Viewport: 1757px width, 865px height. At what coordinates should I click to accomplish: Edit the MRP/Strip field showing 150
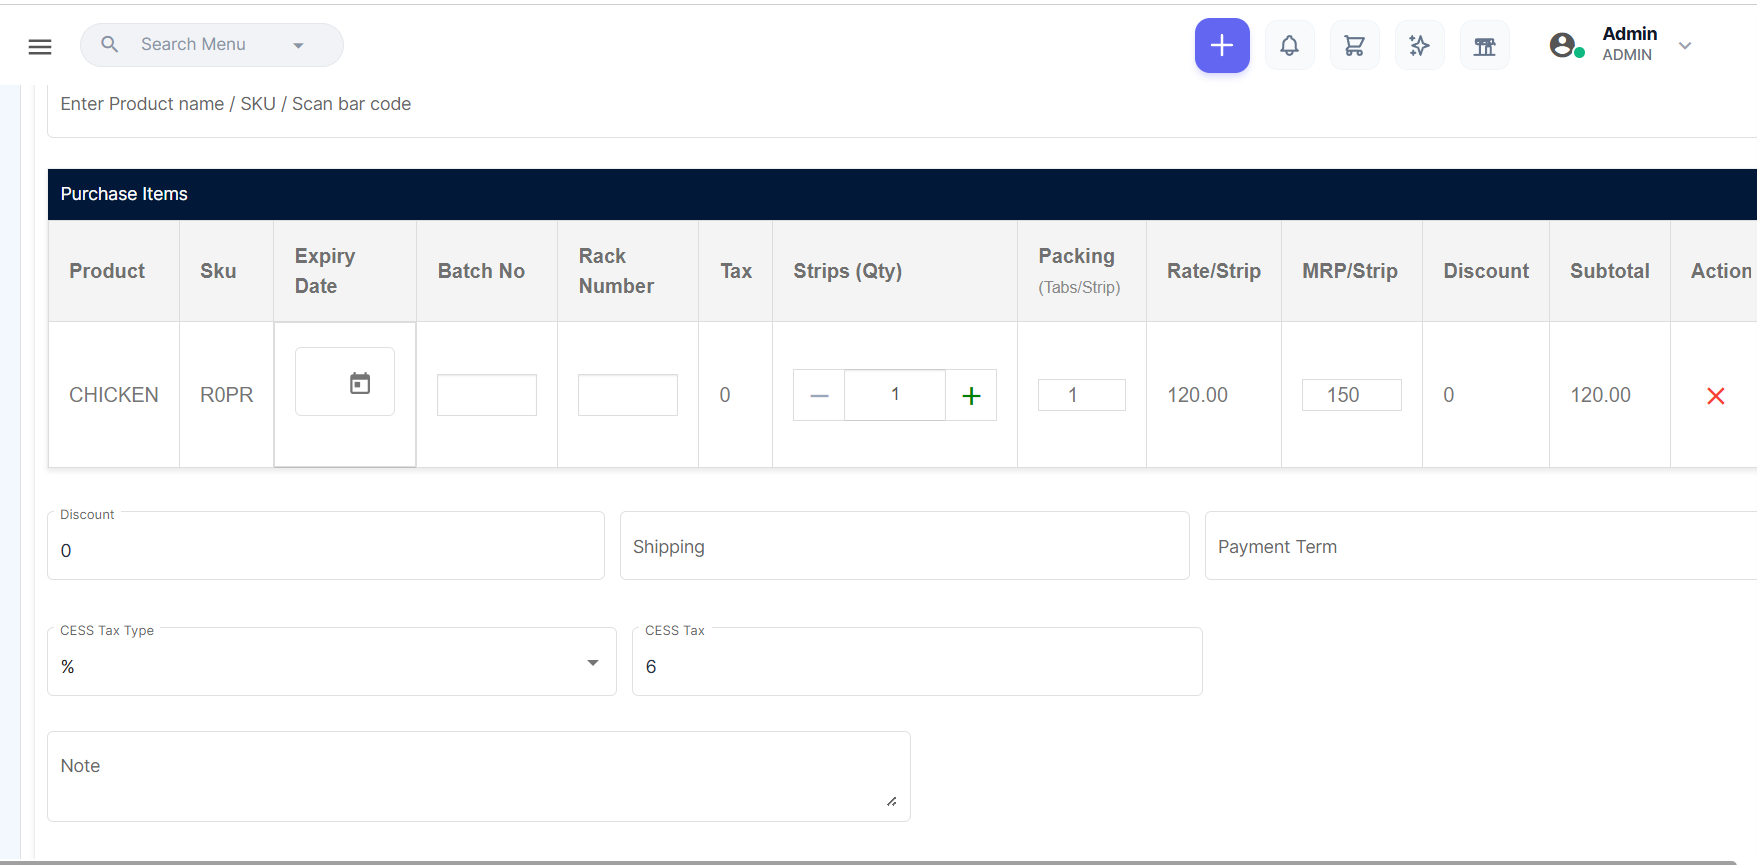[1352, 395]
